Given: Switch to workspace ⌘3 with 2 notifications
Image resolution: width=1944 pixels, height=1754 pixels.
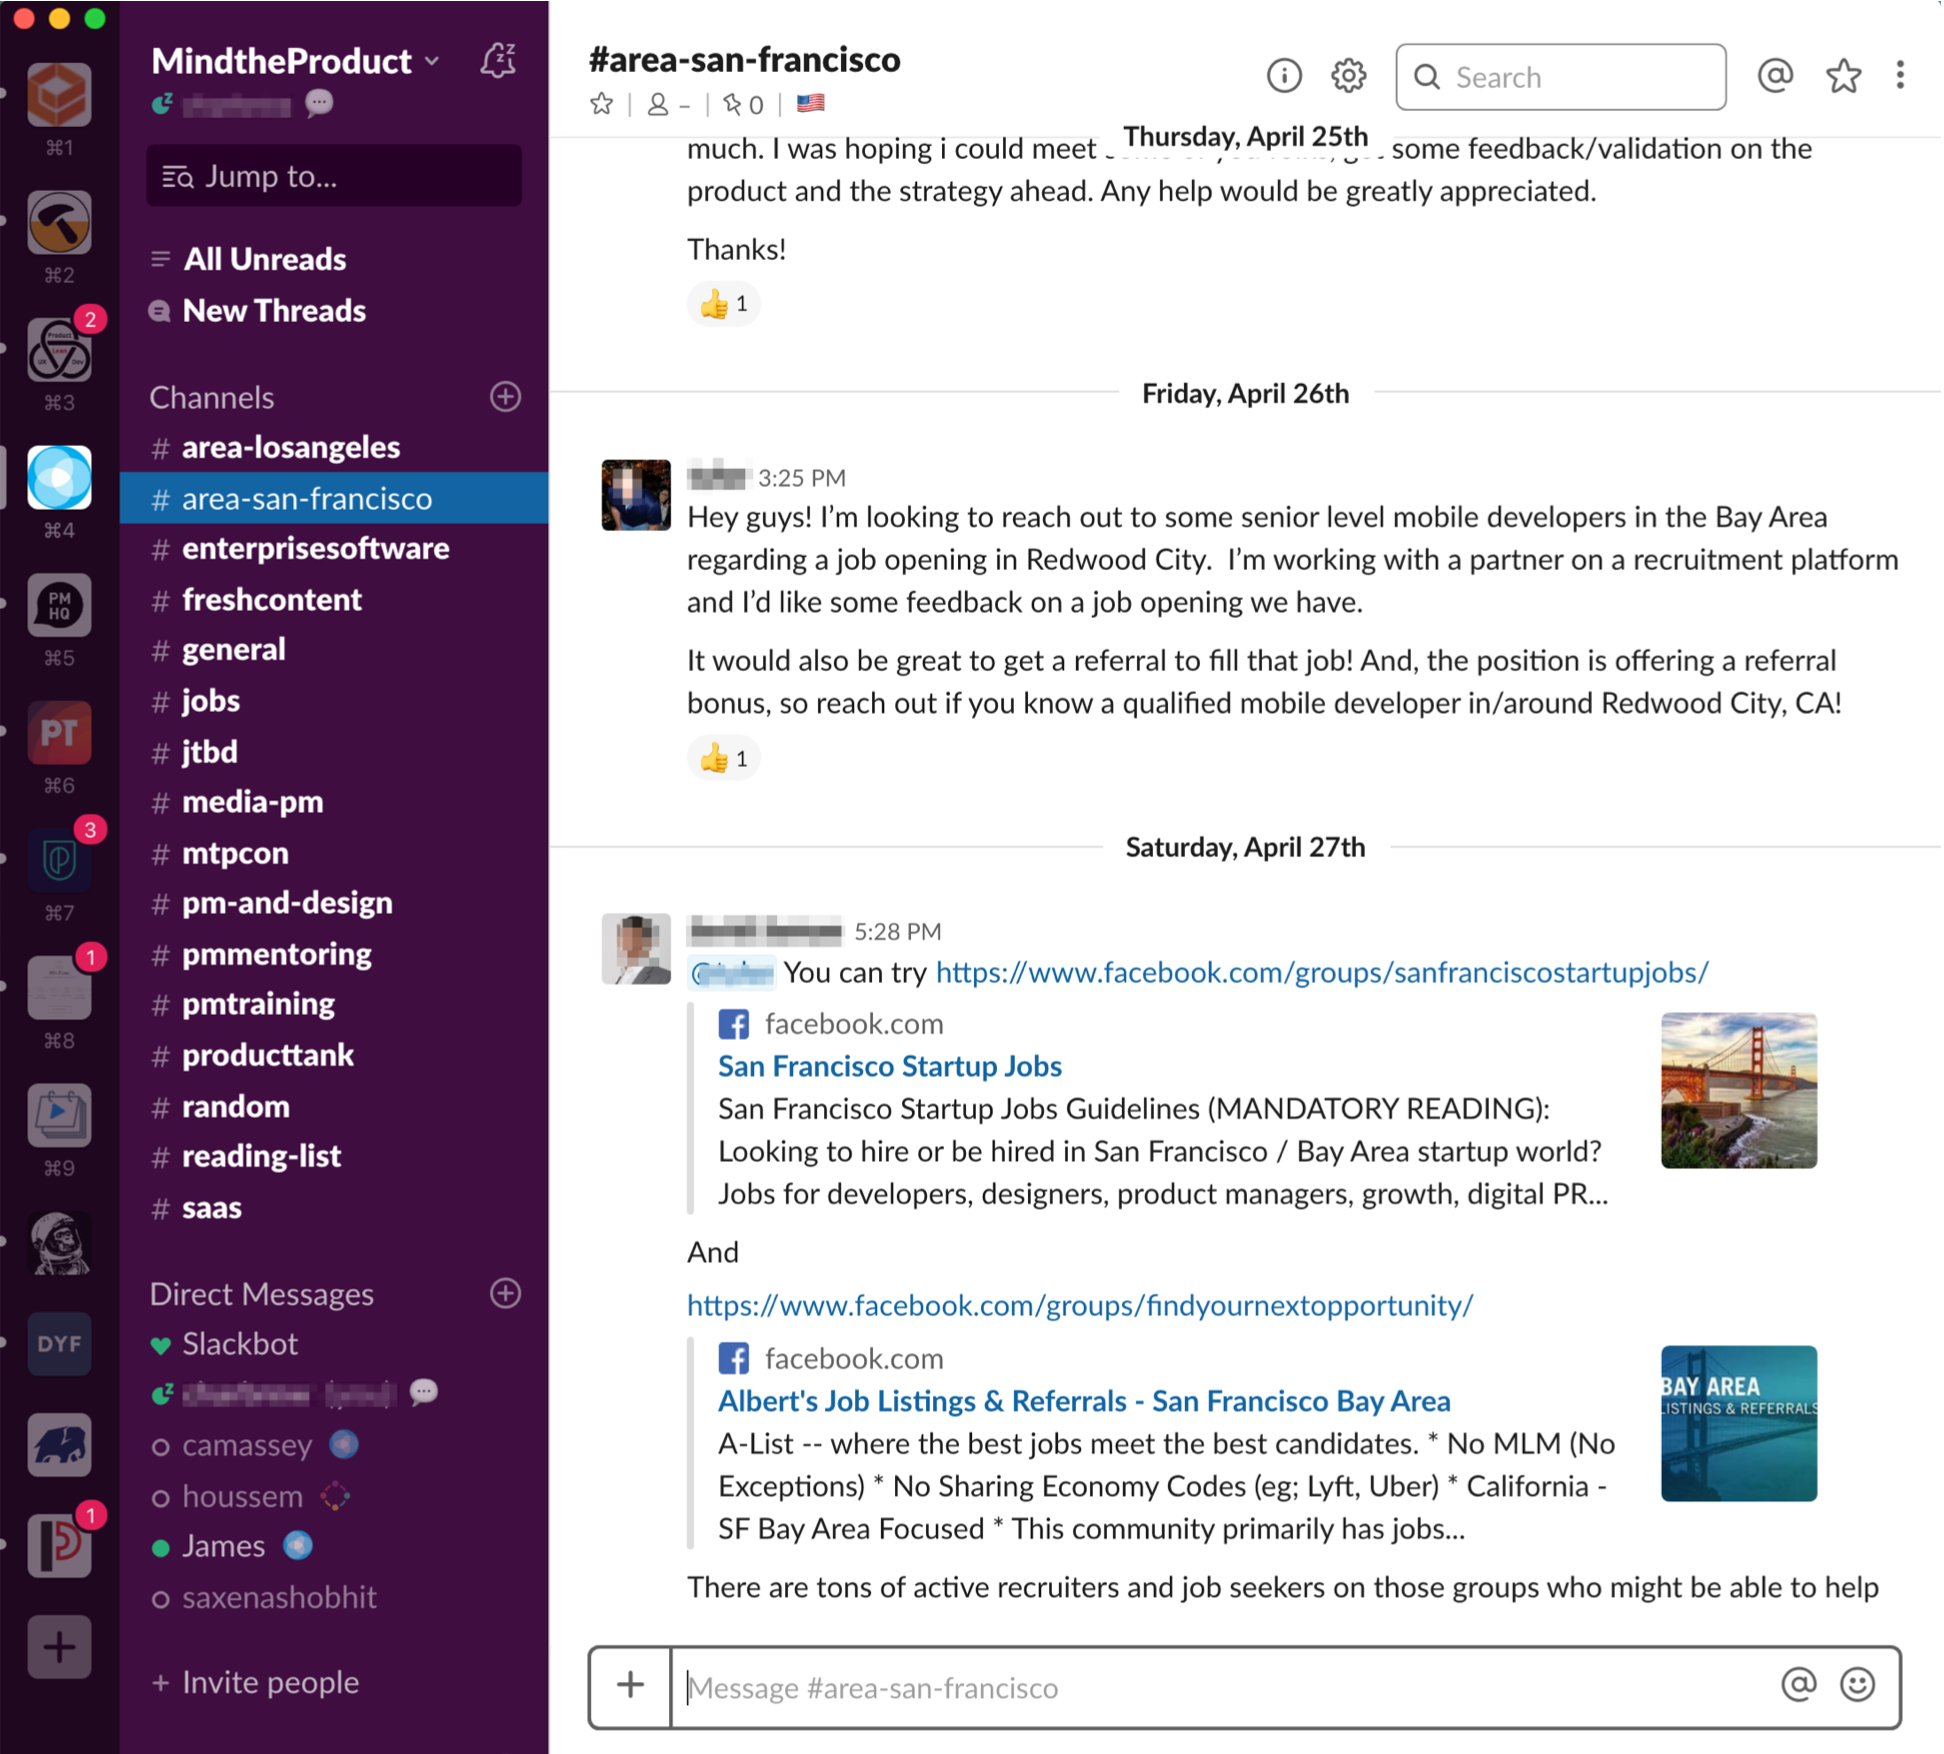Looking at the screenshot, I should tap(59, 350).
